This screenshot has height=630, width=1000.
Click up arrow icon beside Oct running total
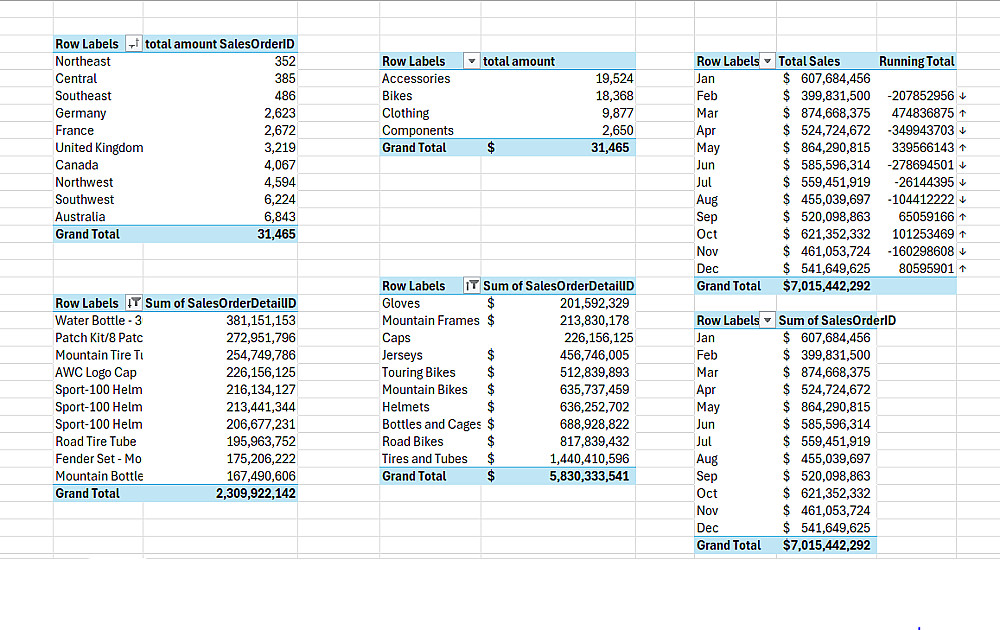click(962, 235)
